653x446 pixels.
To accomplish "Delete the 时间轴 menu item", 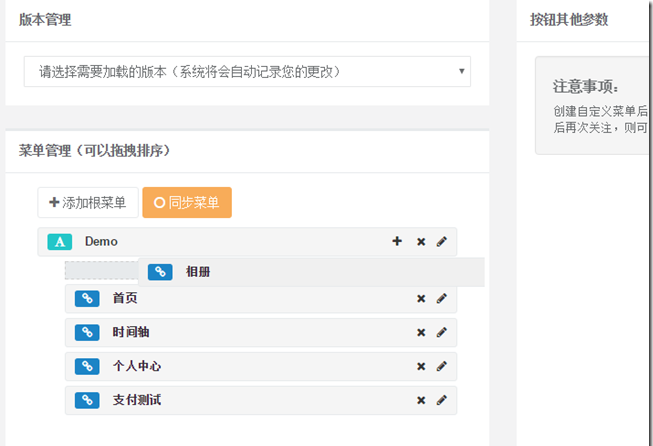I will click(421, 332).
